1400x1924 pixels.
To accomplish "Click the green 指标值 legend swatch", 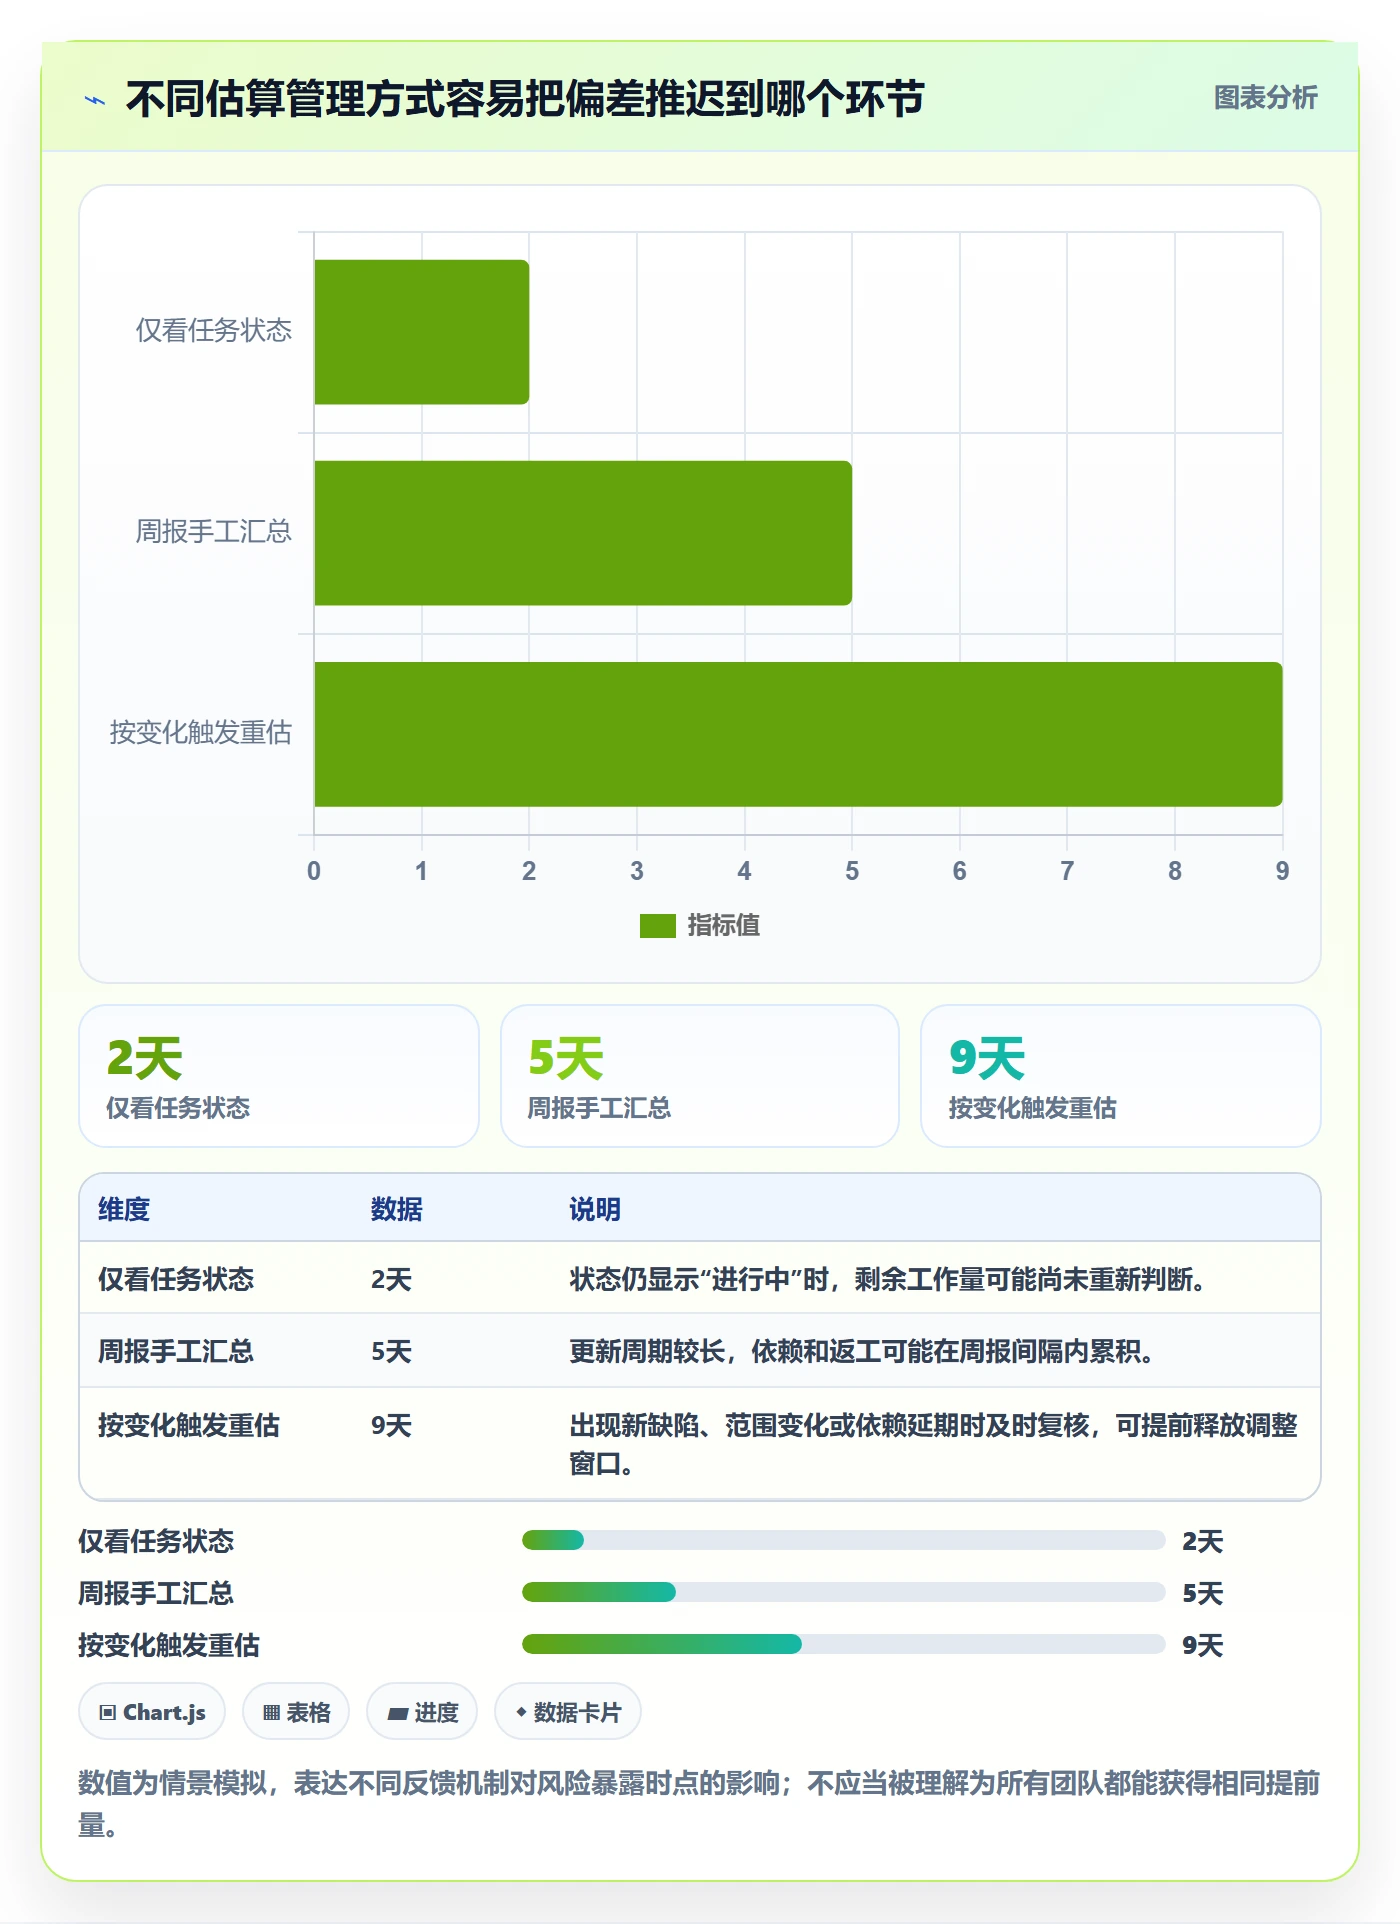I will [658, 926].
